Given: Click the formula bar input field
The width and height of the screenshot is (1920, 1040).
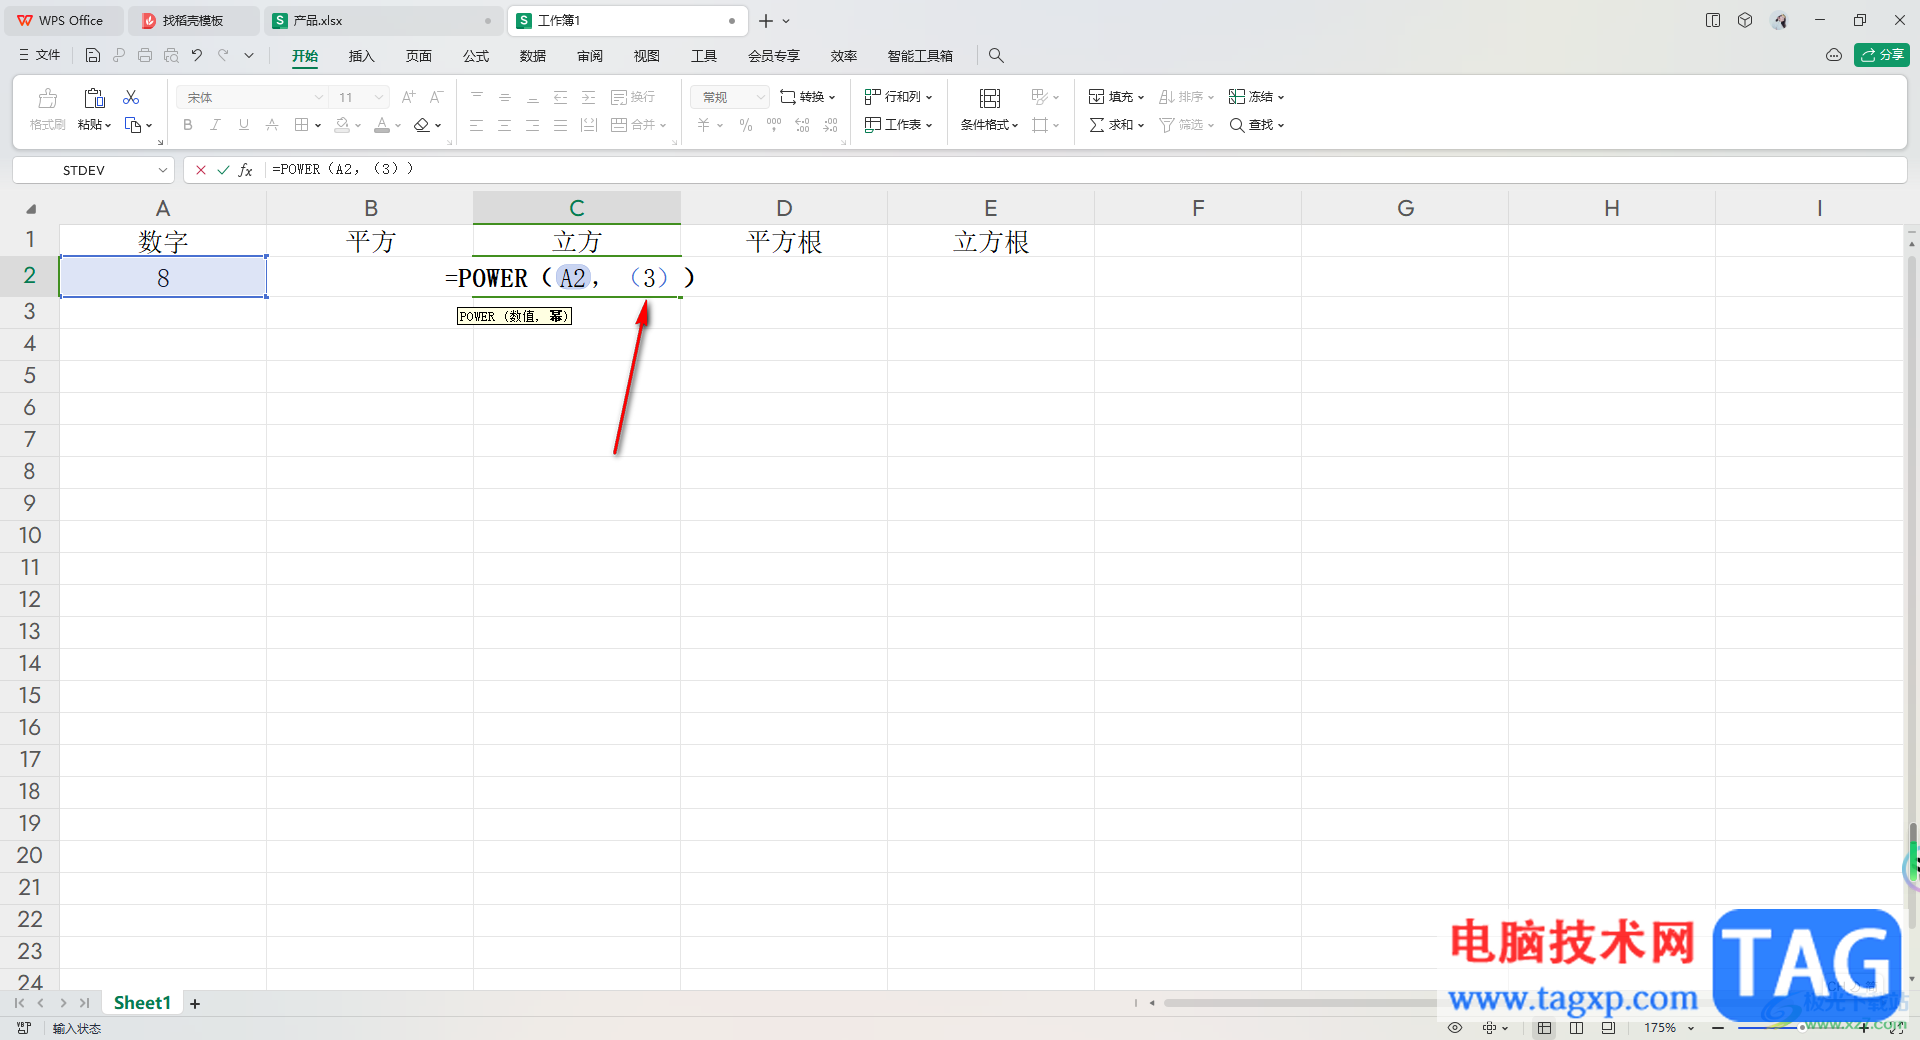Looking at the screenshot, I should tap(1085, 170).
